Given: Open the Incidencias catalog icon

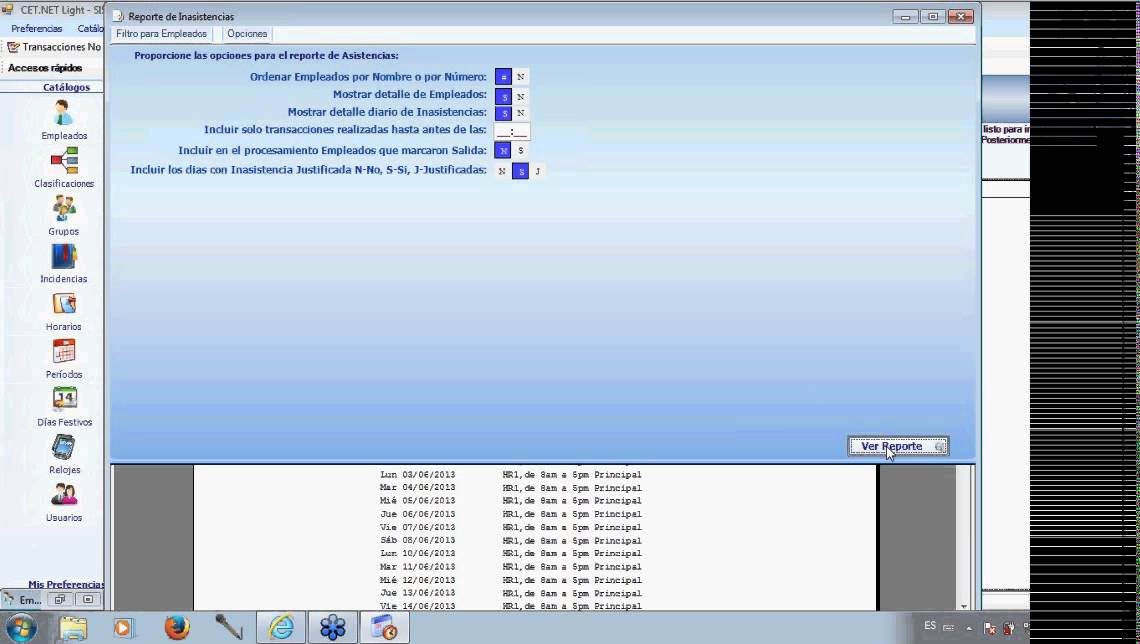Looking at the screenshot, I should [x=64, y=257].
